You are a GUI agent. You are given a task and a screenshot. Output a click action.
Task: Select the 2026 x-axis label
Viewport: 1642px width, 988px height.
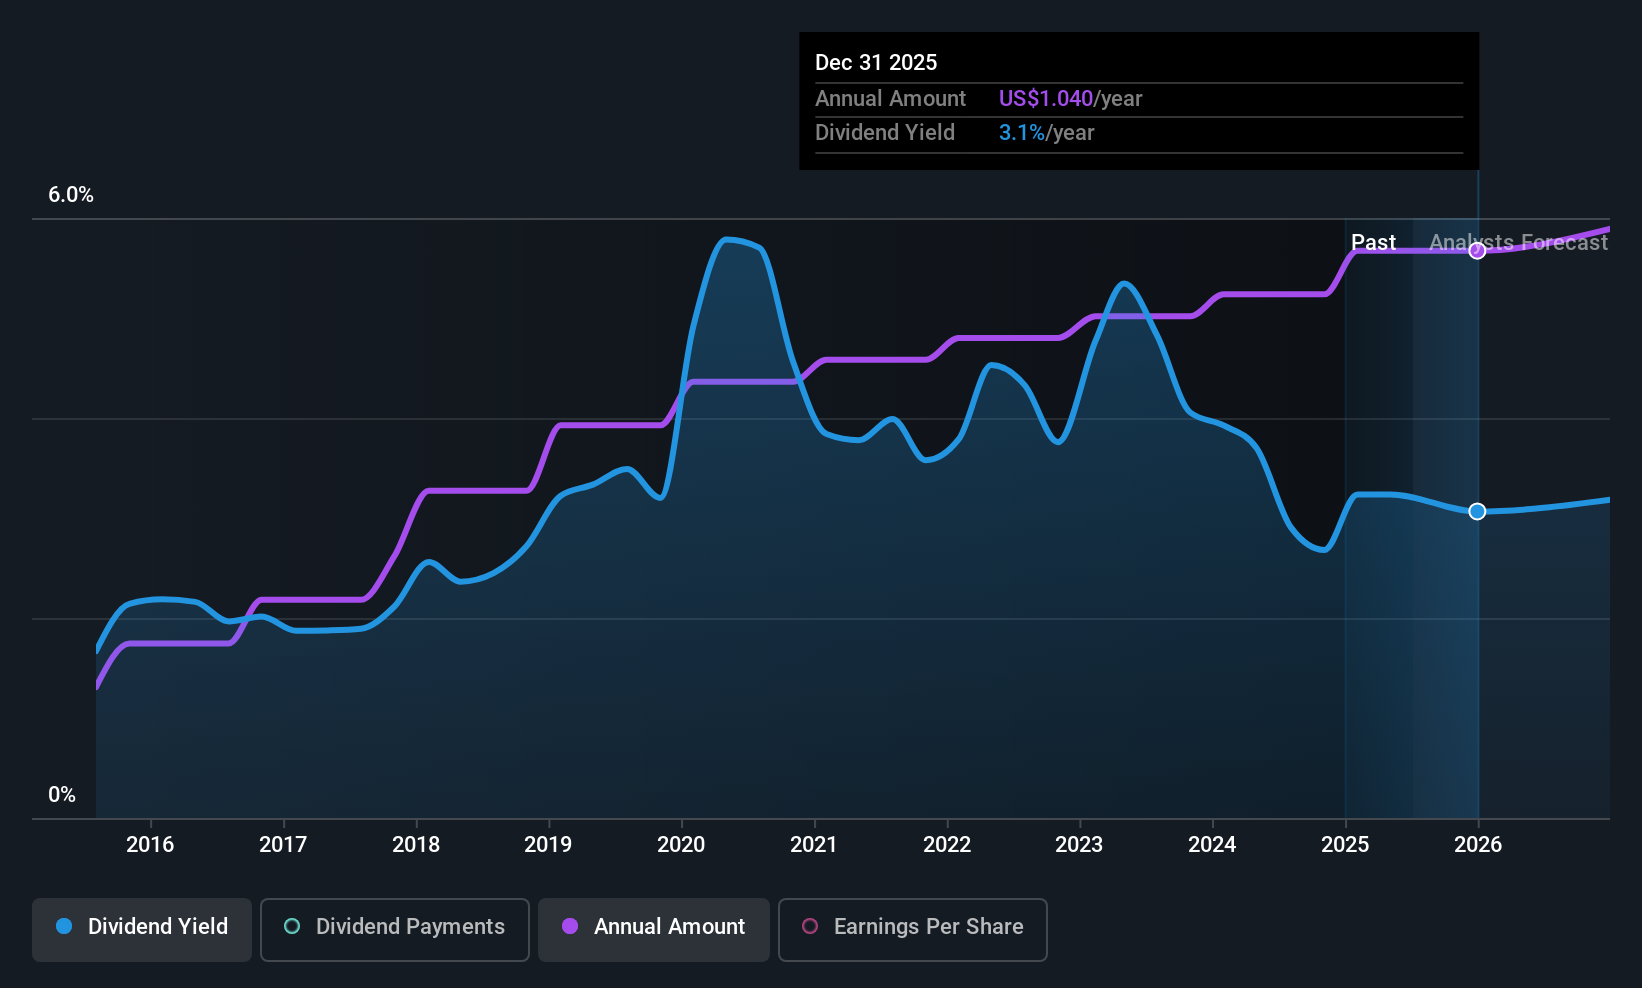point(1478,845)
